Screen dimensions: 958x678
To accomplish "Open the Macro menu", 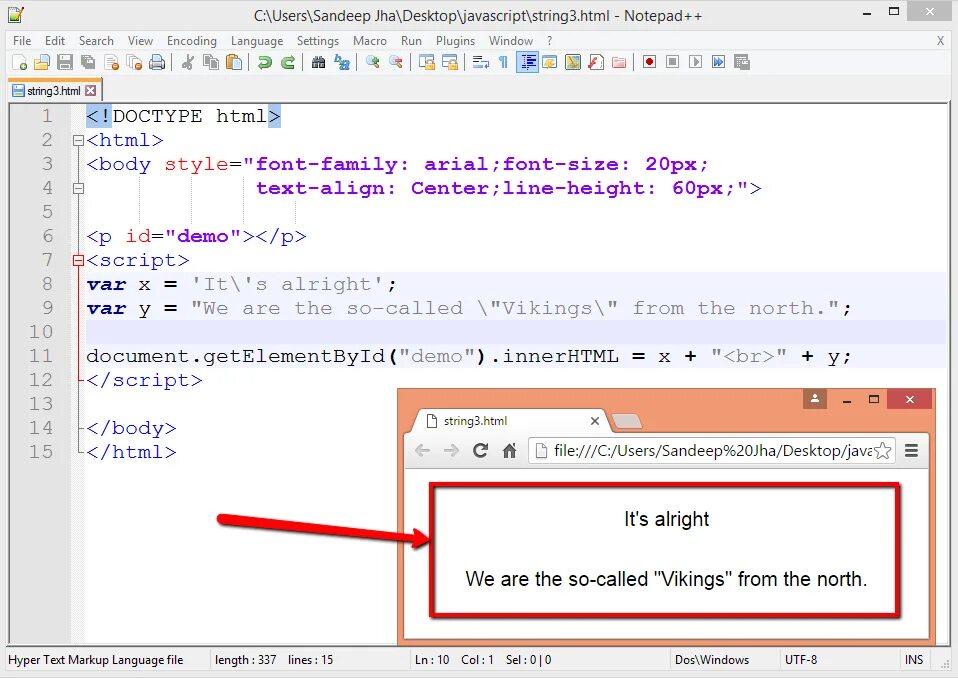I will point(370,40).
